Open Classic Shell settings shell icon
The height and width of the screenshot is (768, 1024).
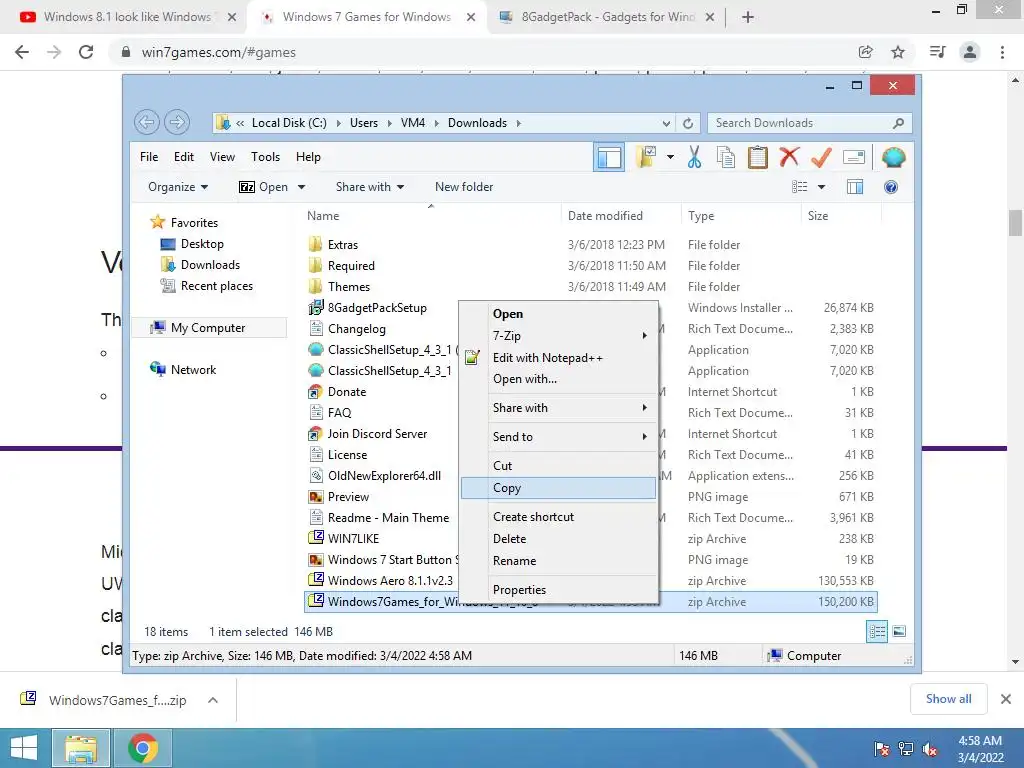click(x=893, y=157)
